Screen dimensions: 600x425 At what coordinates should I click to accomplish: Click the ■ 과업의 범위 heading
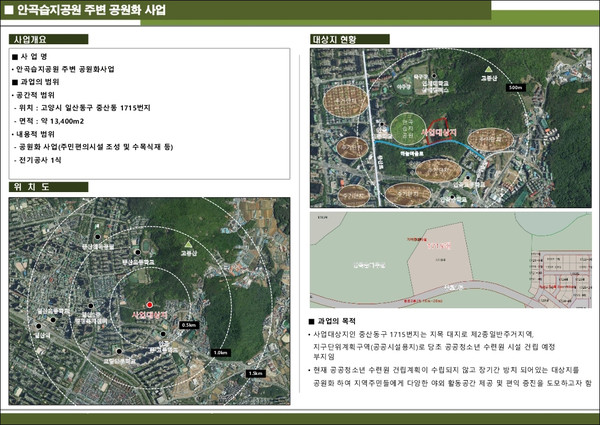36,82
